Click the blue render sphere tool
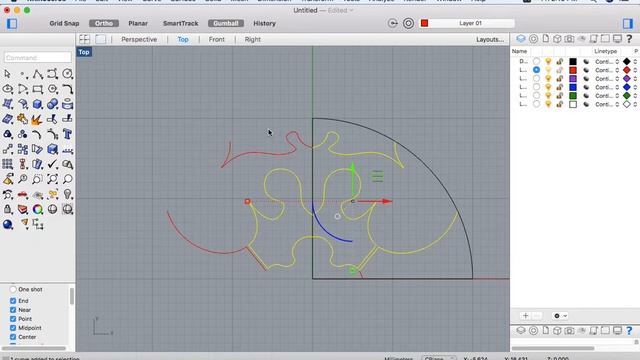 [7, 224]
